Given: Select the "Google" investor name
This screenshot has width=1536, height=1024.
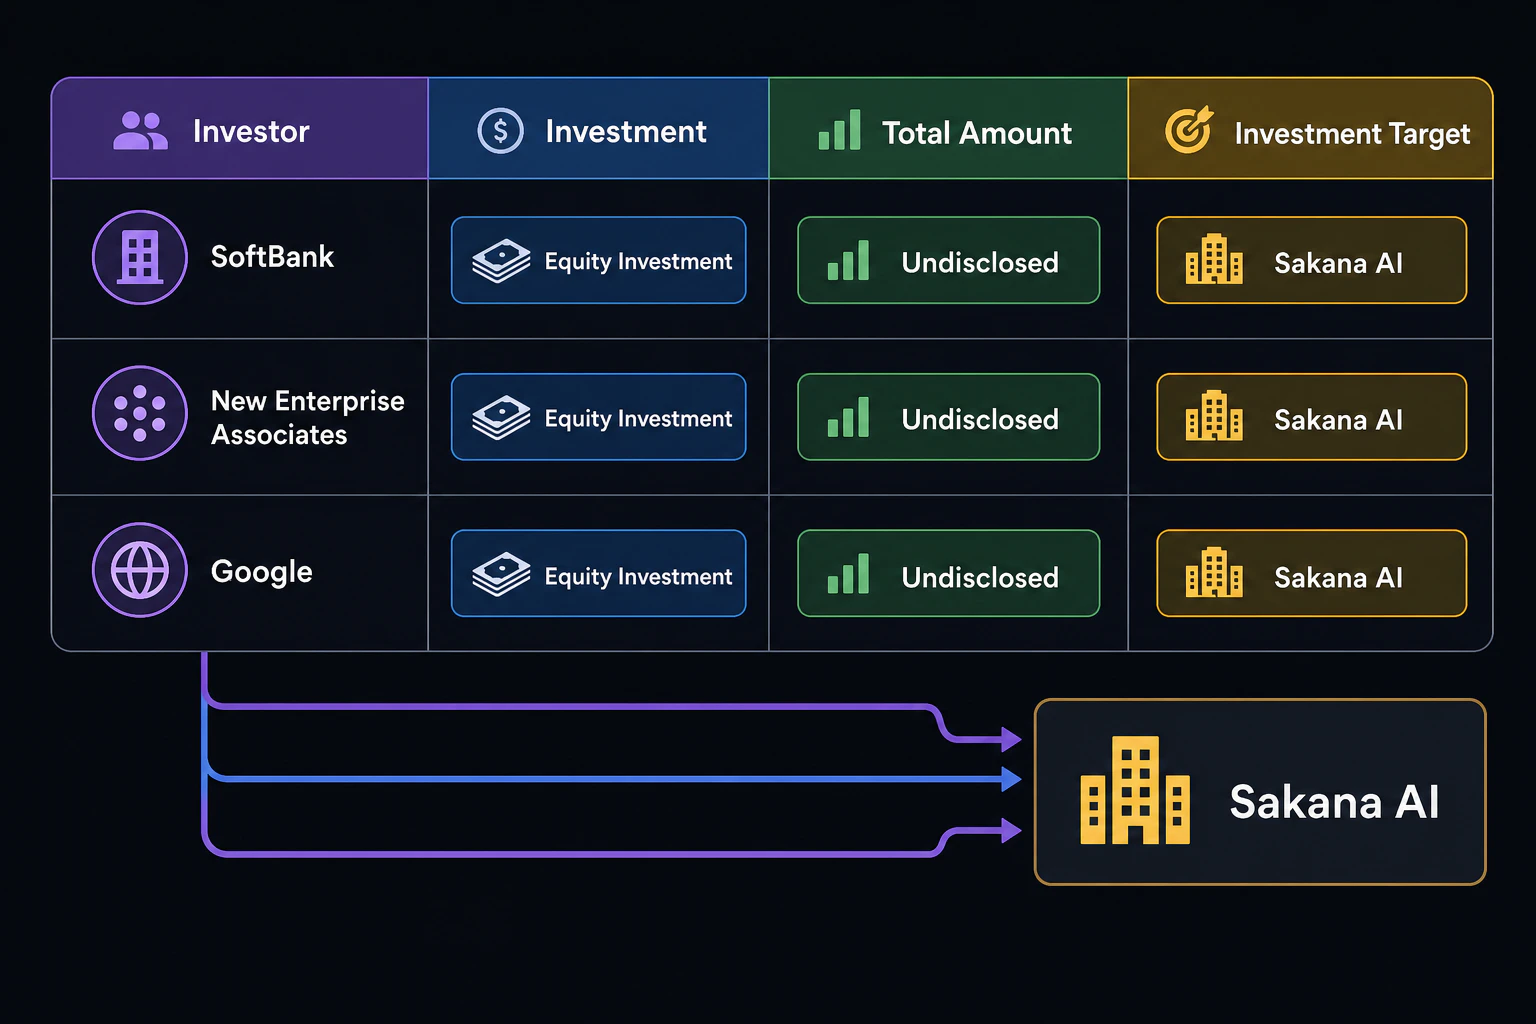Looking at the screenshot, I should pyautogui.click(x=262, y=571).
